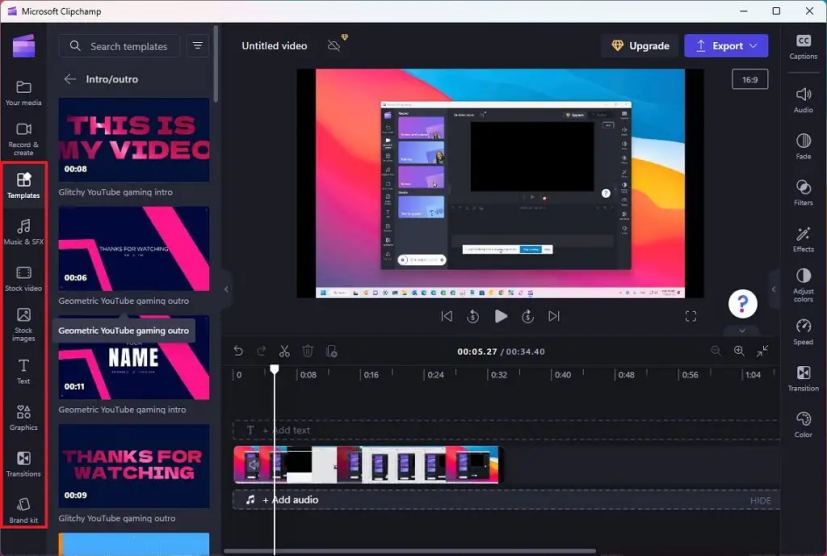This screenshot has width=827, height=556.
Task: Select the Templates sidebar tab
Action: pyautogui.click(x=23, y=185)
